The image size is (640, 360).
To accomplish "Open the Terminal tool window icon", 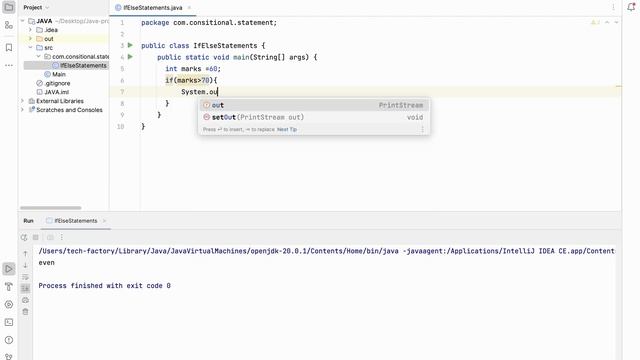I will pyautogui.click(x=9, y=322).
